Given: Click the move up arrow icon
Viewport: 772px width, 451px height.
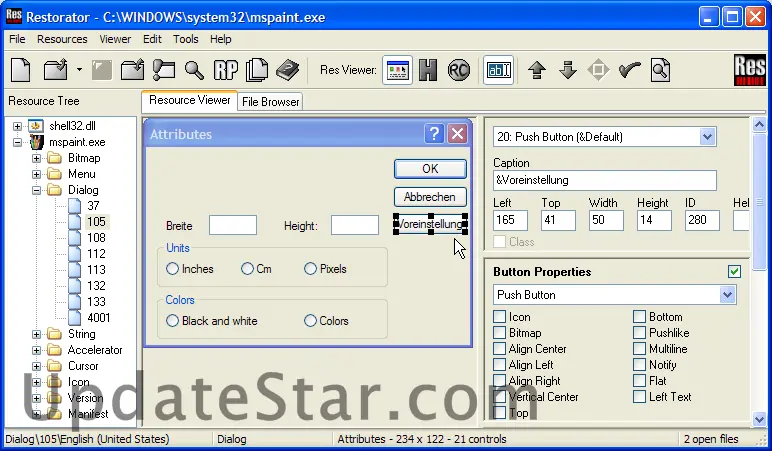Looking at the screenshot, I should (537, 70).
